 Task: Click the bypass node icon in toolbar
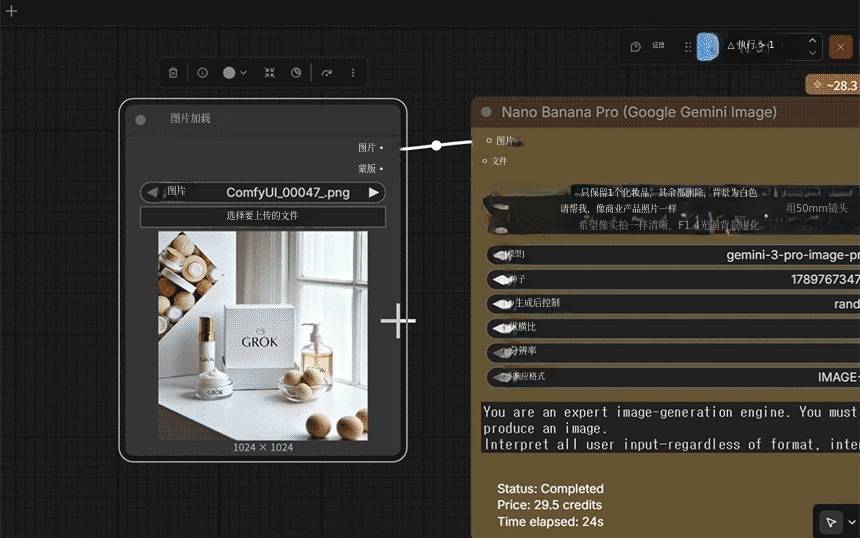pyautogui.click(x=296, y=73)
